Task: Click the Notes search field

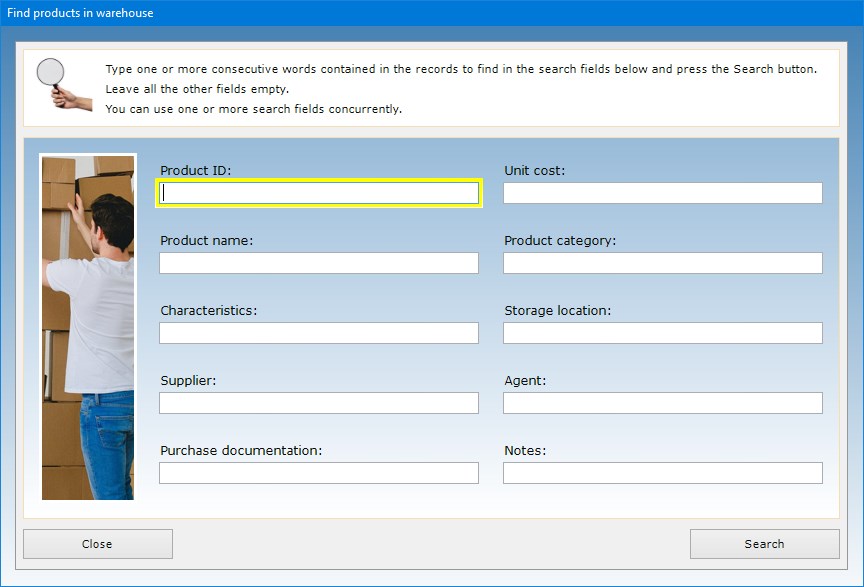Action: (662, 473)
